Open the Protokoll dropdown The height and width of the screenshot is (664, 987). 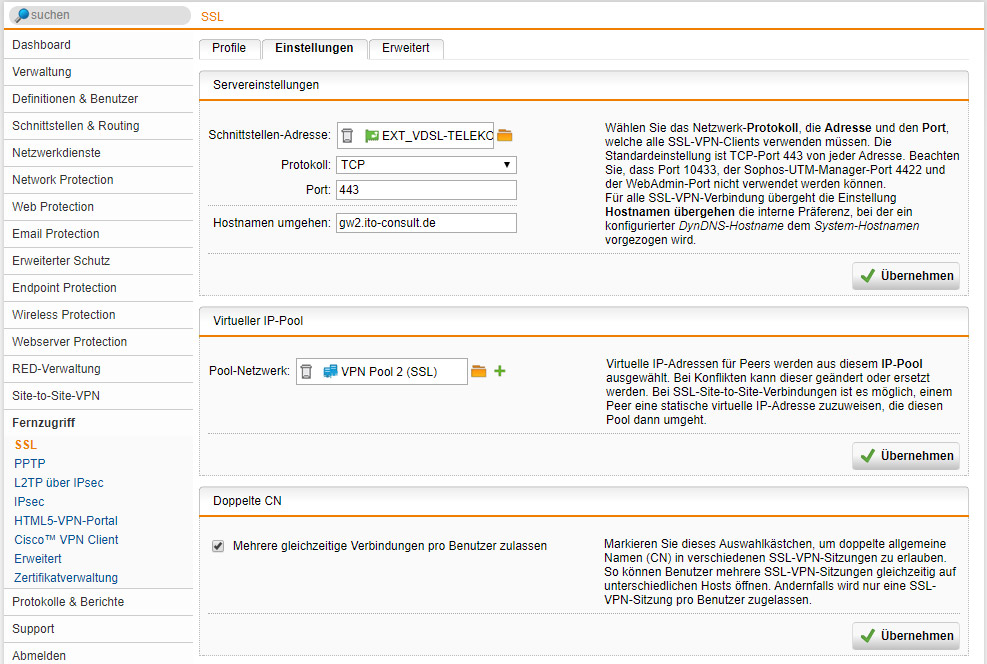click(426, 165)
